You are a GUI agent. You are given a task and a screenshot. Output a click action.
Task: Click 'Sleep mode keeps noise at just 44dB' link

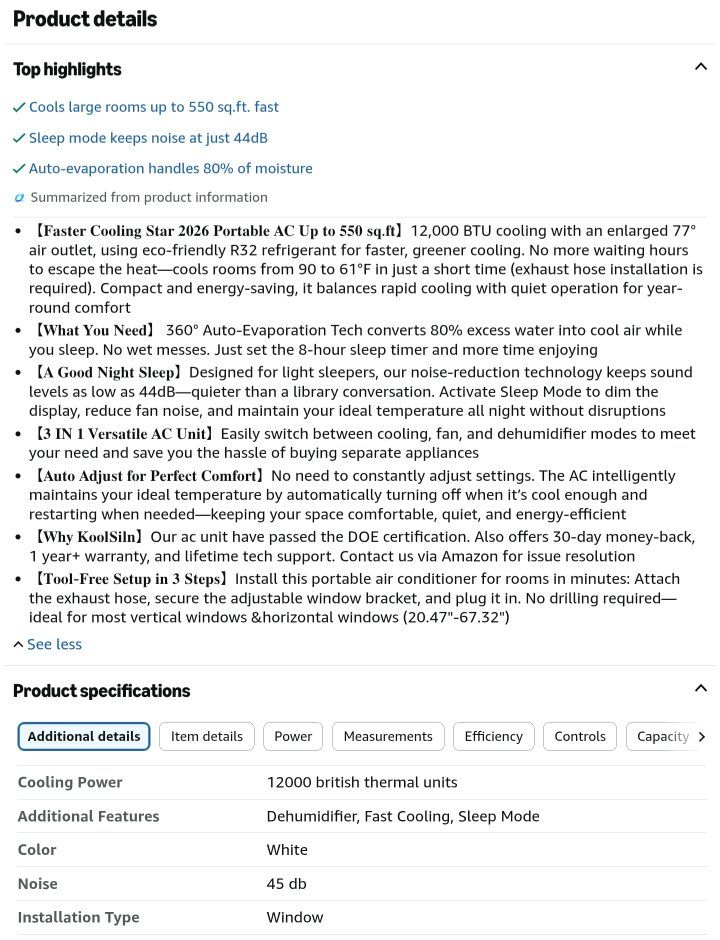148,138
